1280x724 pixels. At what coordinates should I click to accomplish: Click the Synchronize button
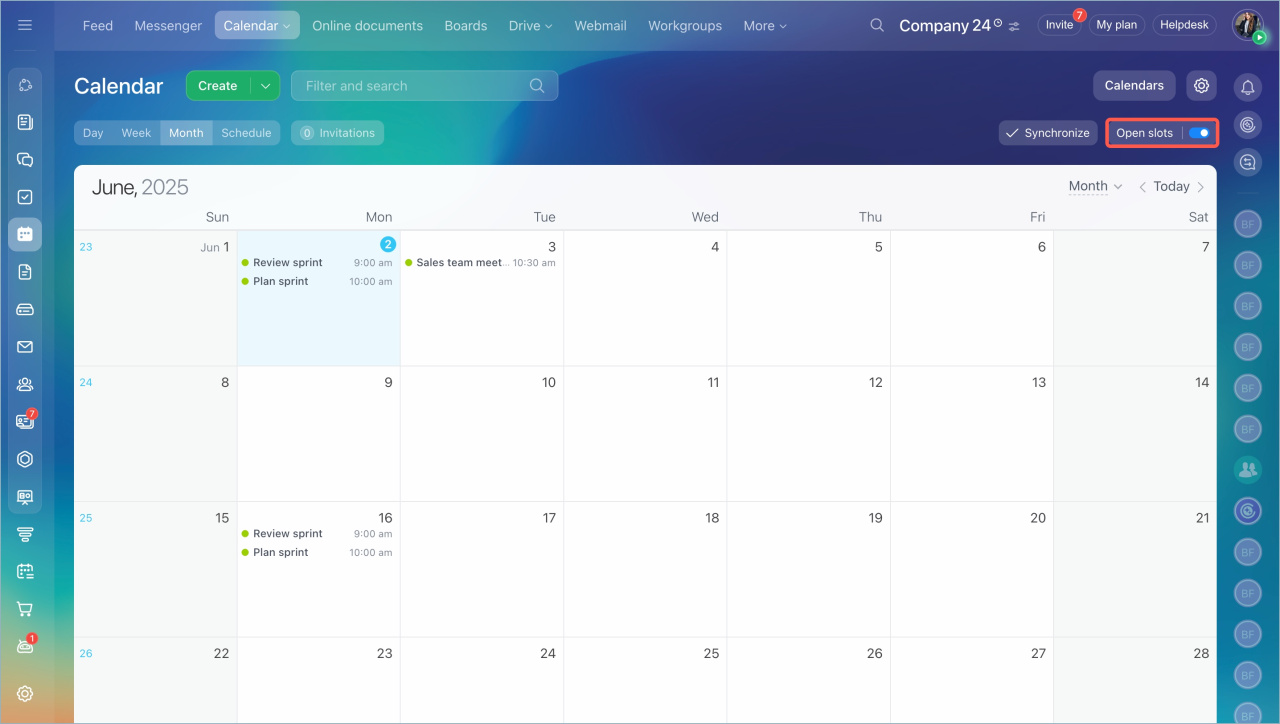tap(1048, 133)
